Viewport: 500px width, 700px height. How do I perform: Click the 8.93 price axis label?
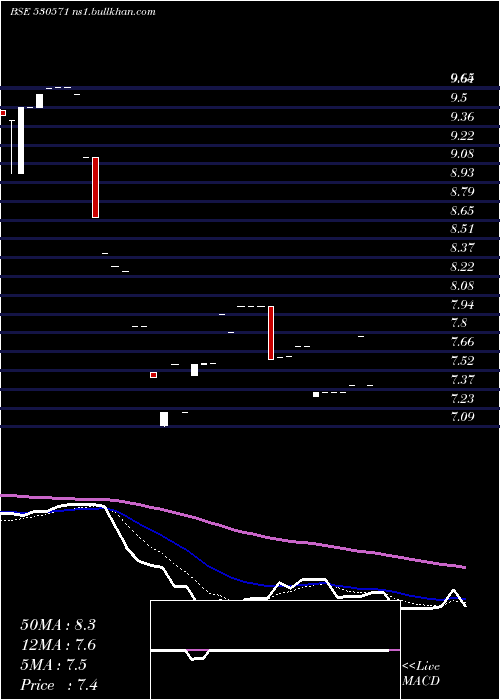coord(462,173)
